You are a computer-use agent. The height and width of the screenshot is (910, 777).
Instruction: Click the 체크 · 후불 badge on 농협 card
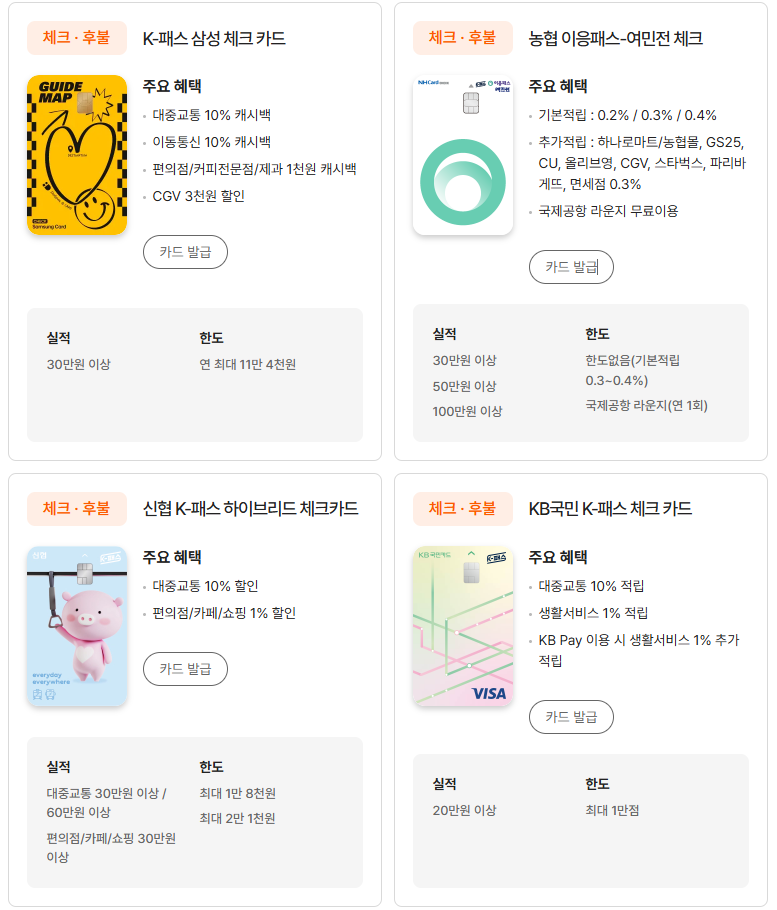coord(463,38)
